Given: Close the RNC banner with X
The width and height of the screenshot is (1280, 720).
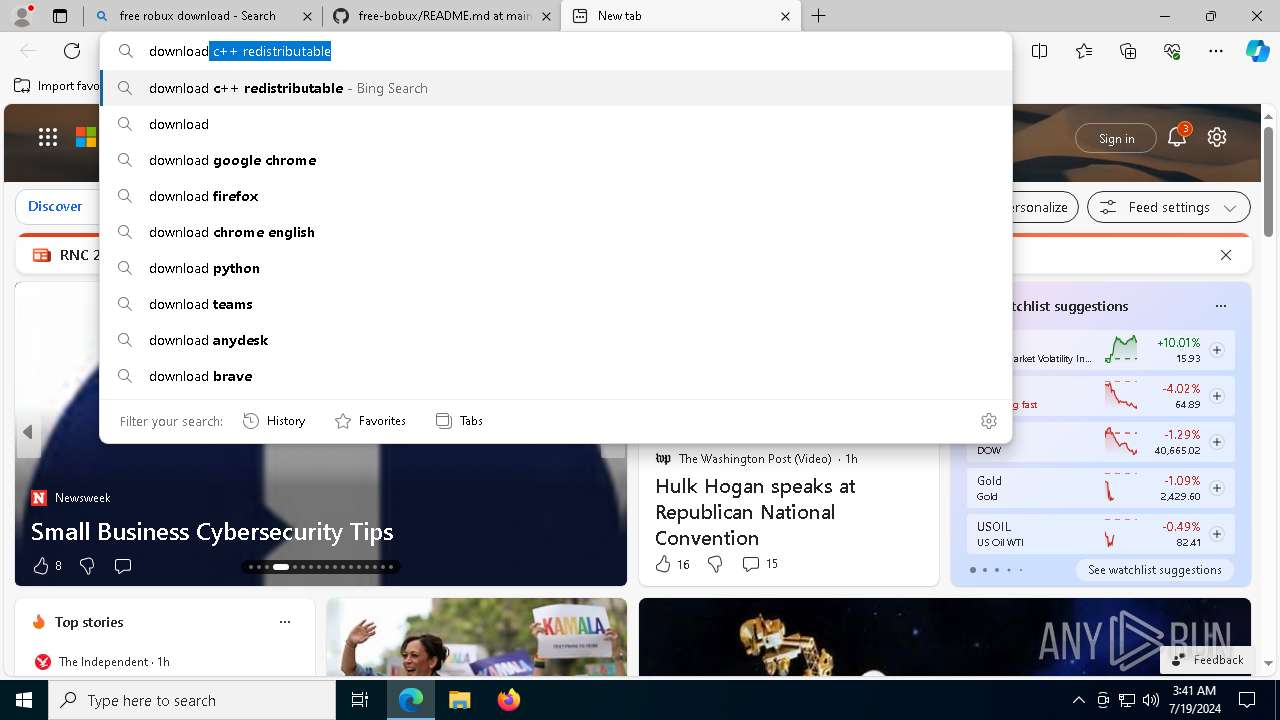Looking at the screenshot, I should [1226, 255].
